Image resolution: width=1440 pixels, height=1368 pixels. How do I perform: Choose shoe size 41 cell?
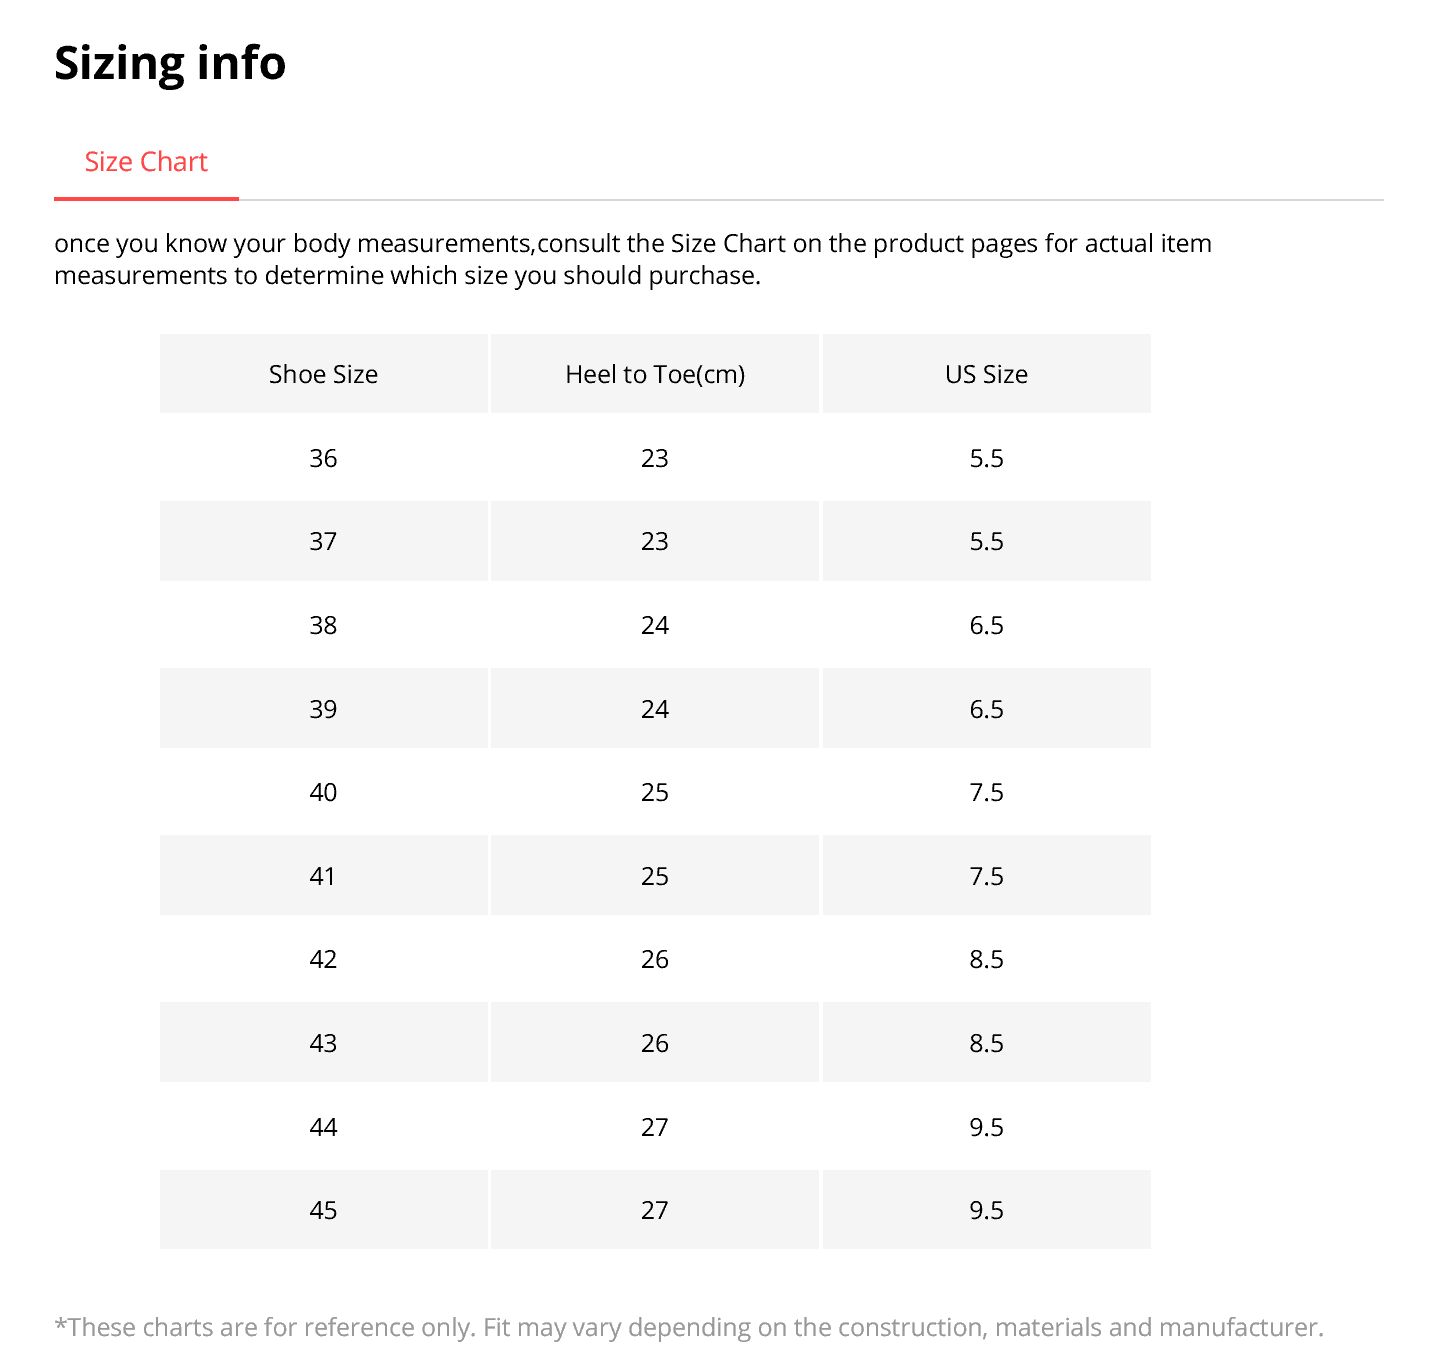[323, 876]
